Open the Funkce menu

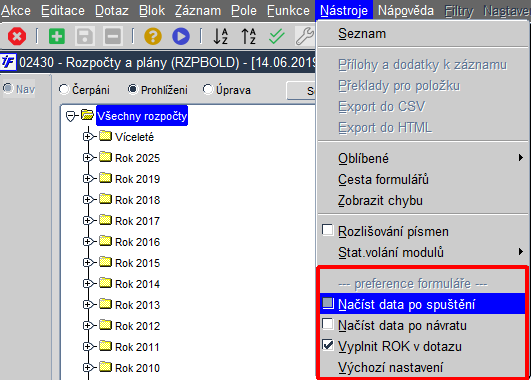[x=288, y=10]
